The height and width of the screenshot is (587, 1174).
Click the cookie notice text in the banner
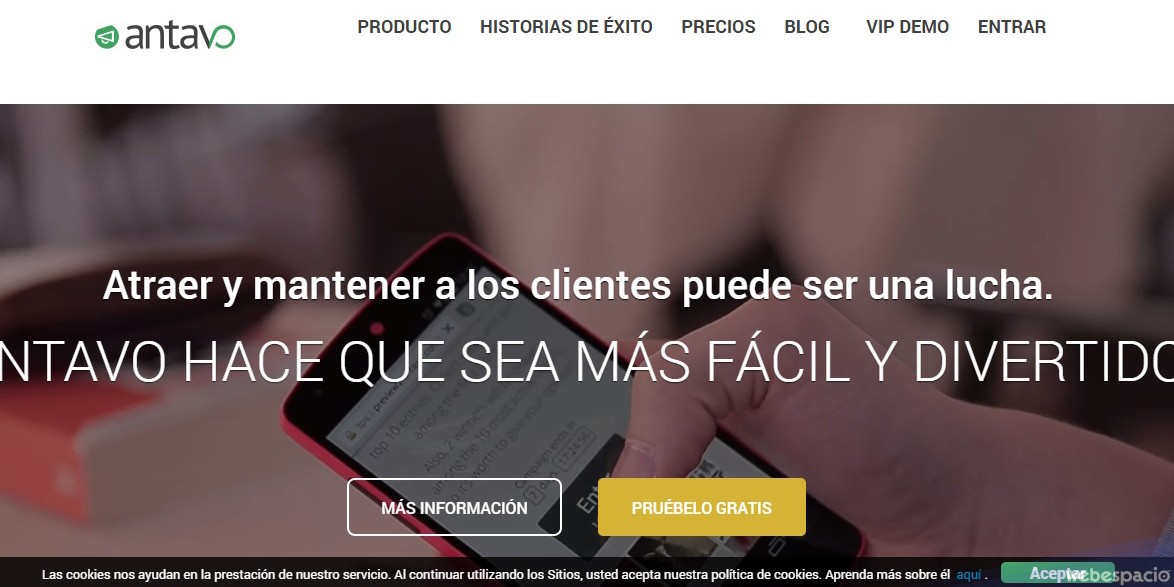[x=496, y=575]
